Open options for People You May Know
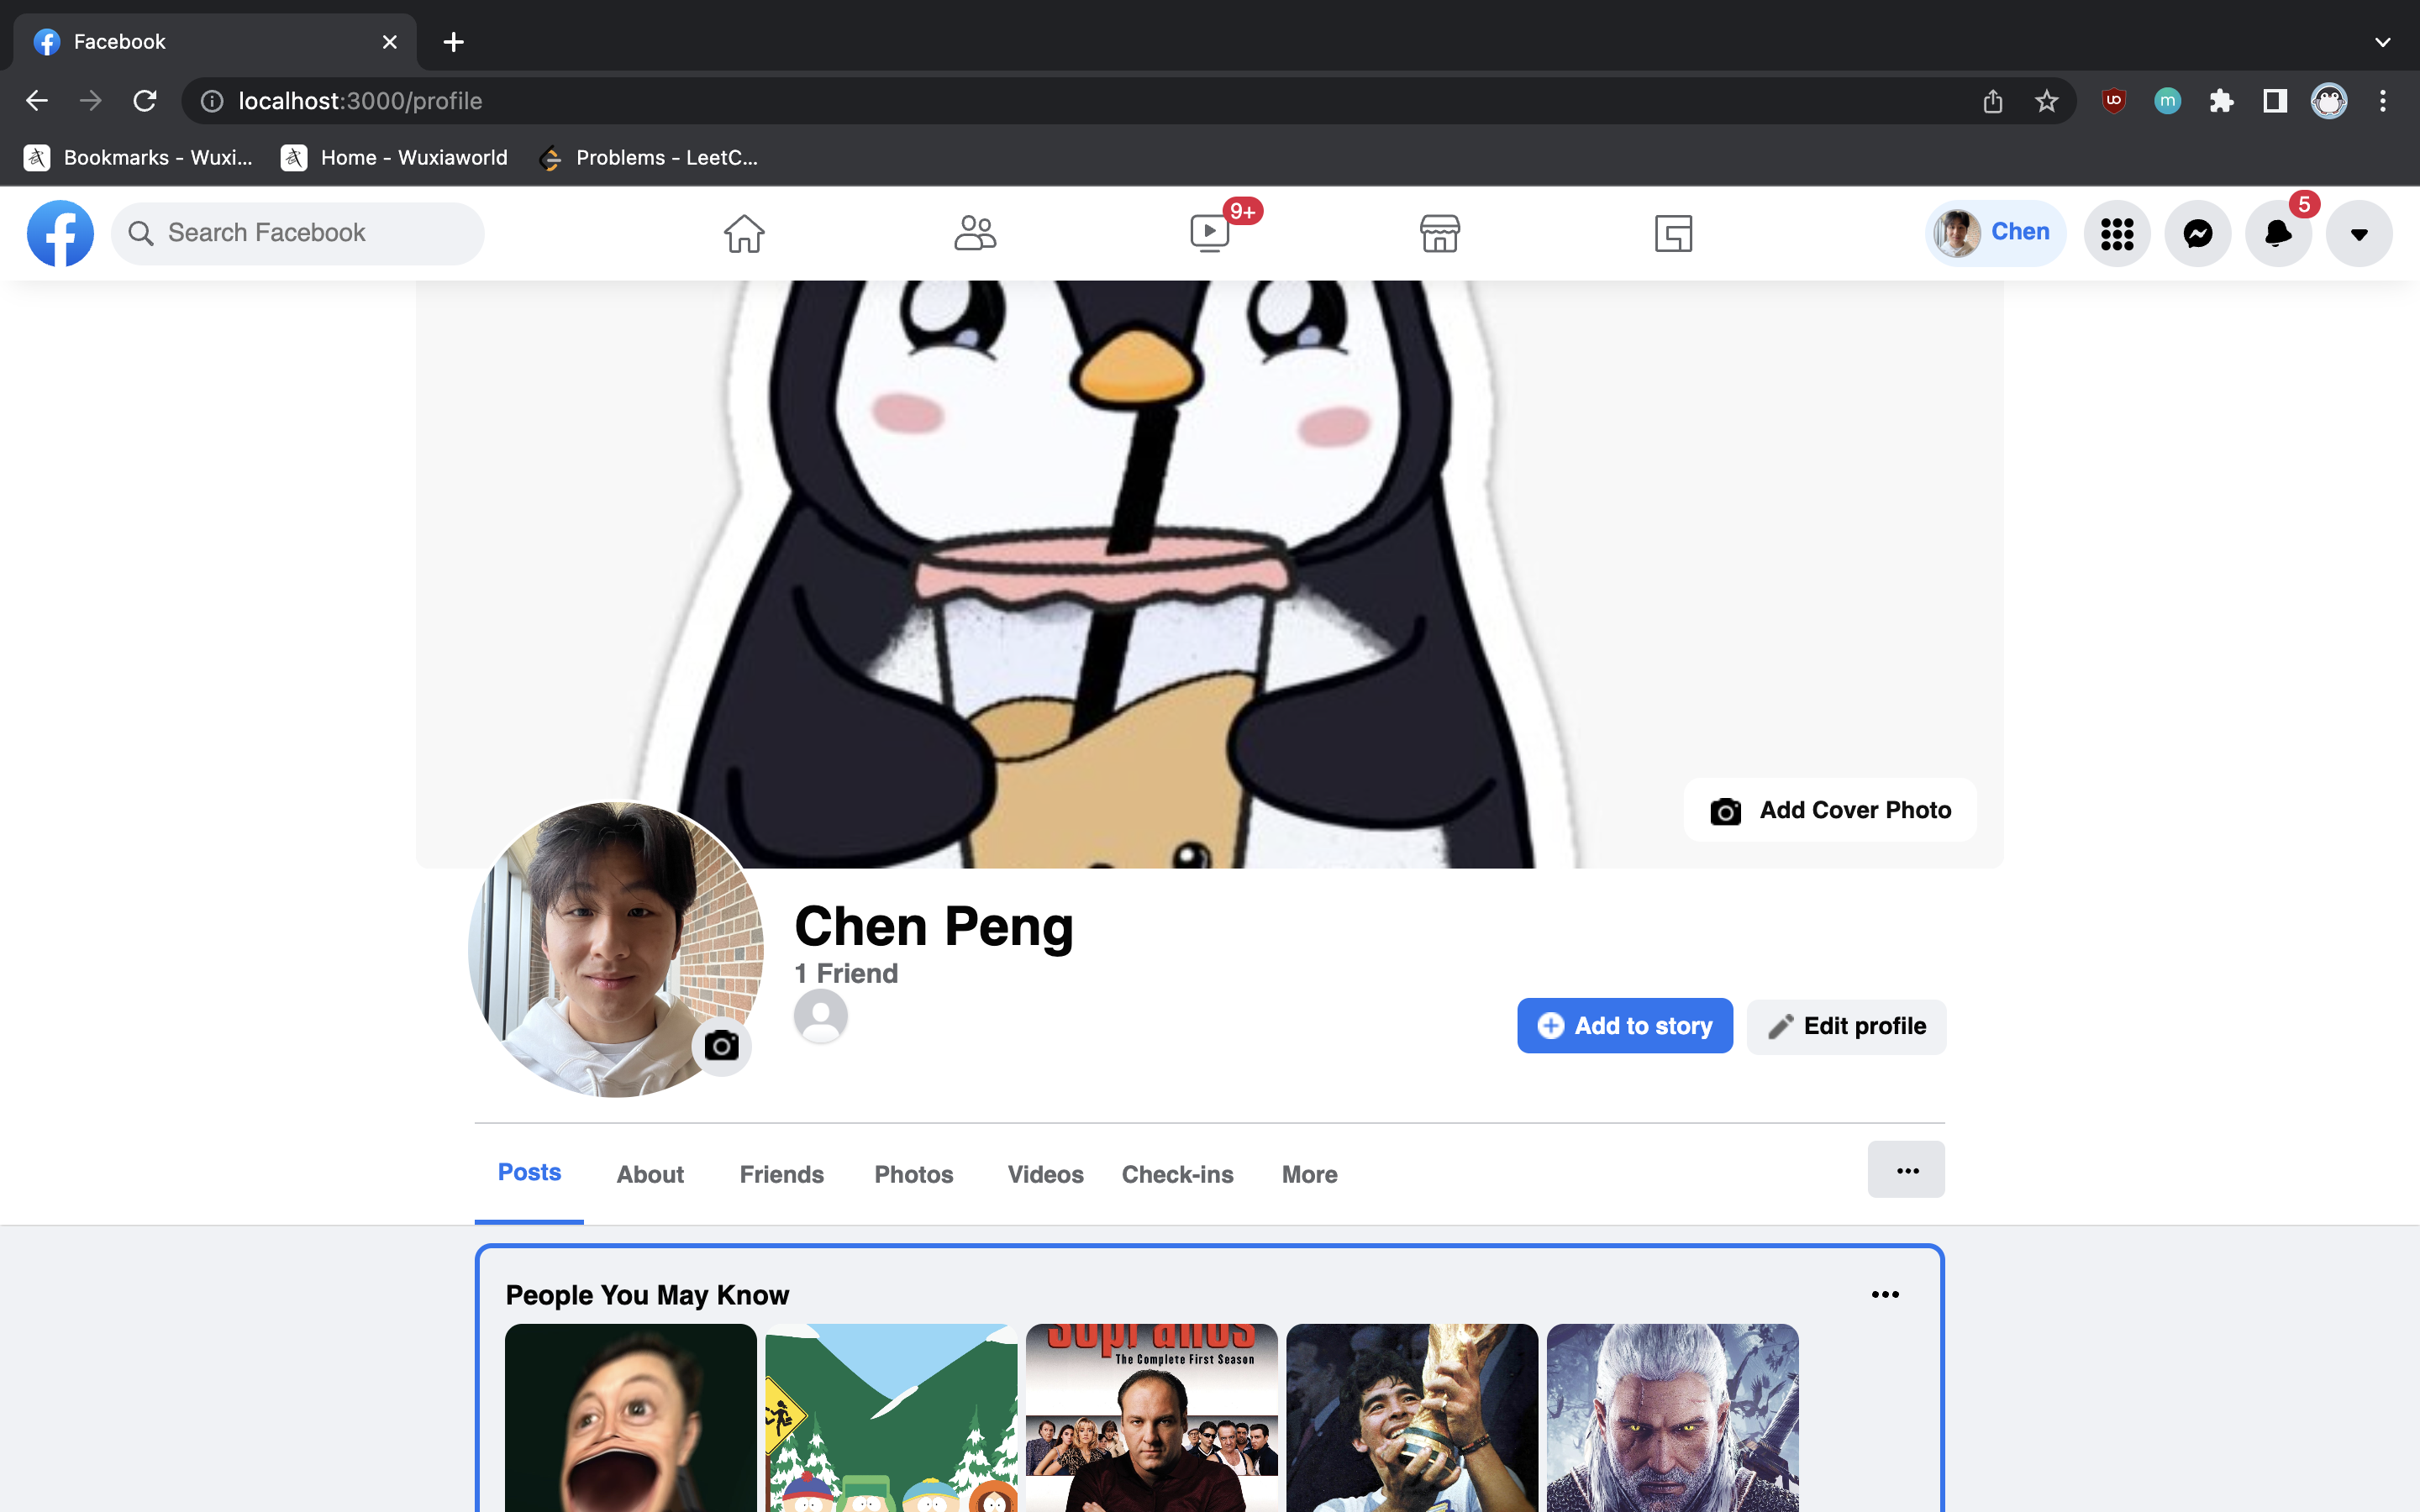Image resolution: width=2420 pixels, height=1512 pixels. tap(1886, 1294)
